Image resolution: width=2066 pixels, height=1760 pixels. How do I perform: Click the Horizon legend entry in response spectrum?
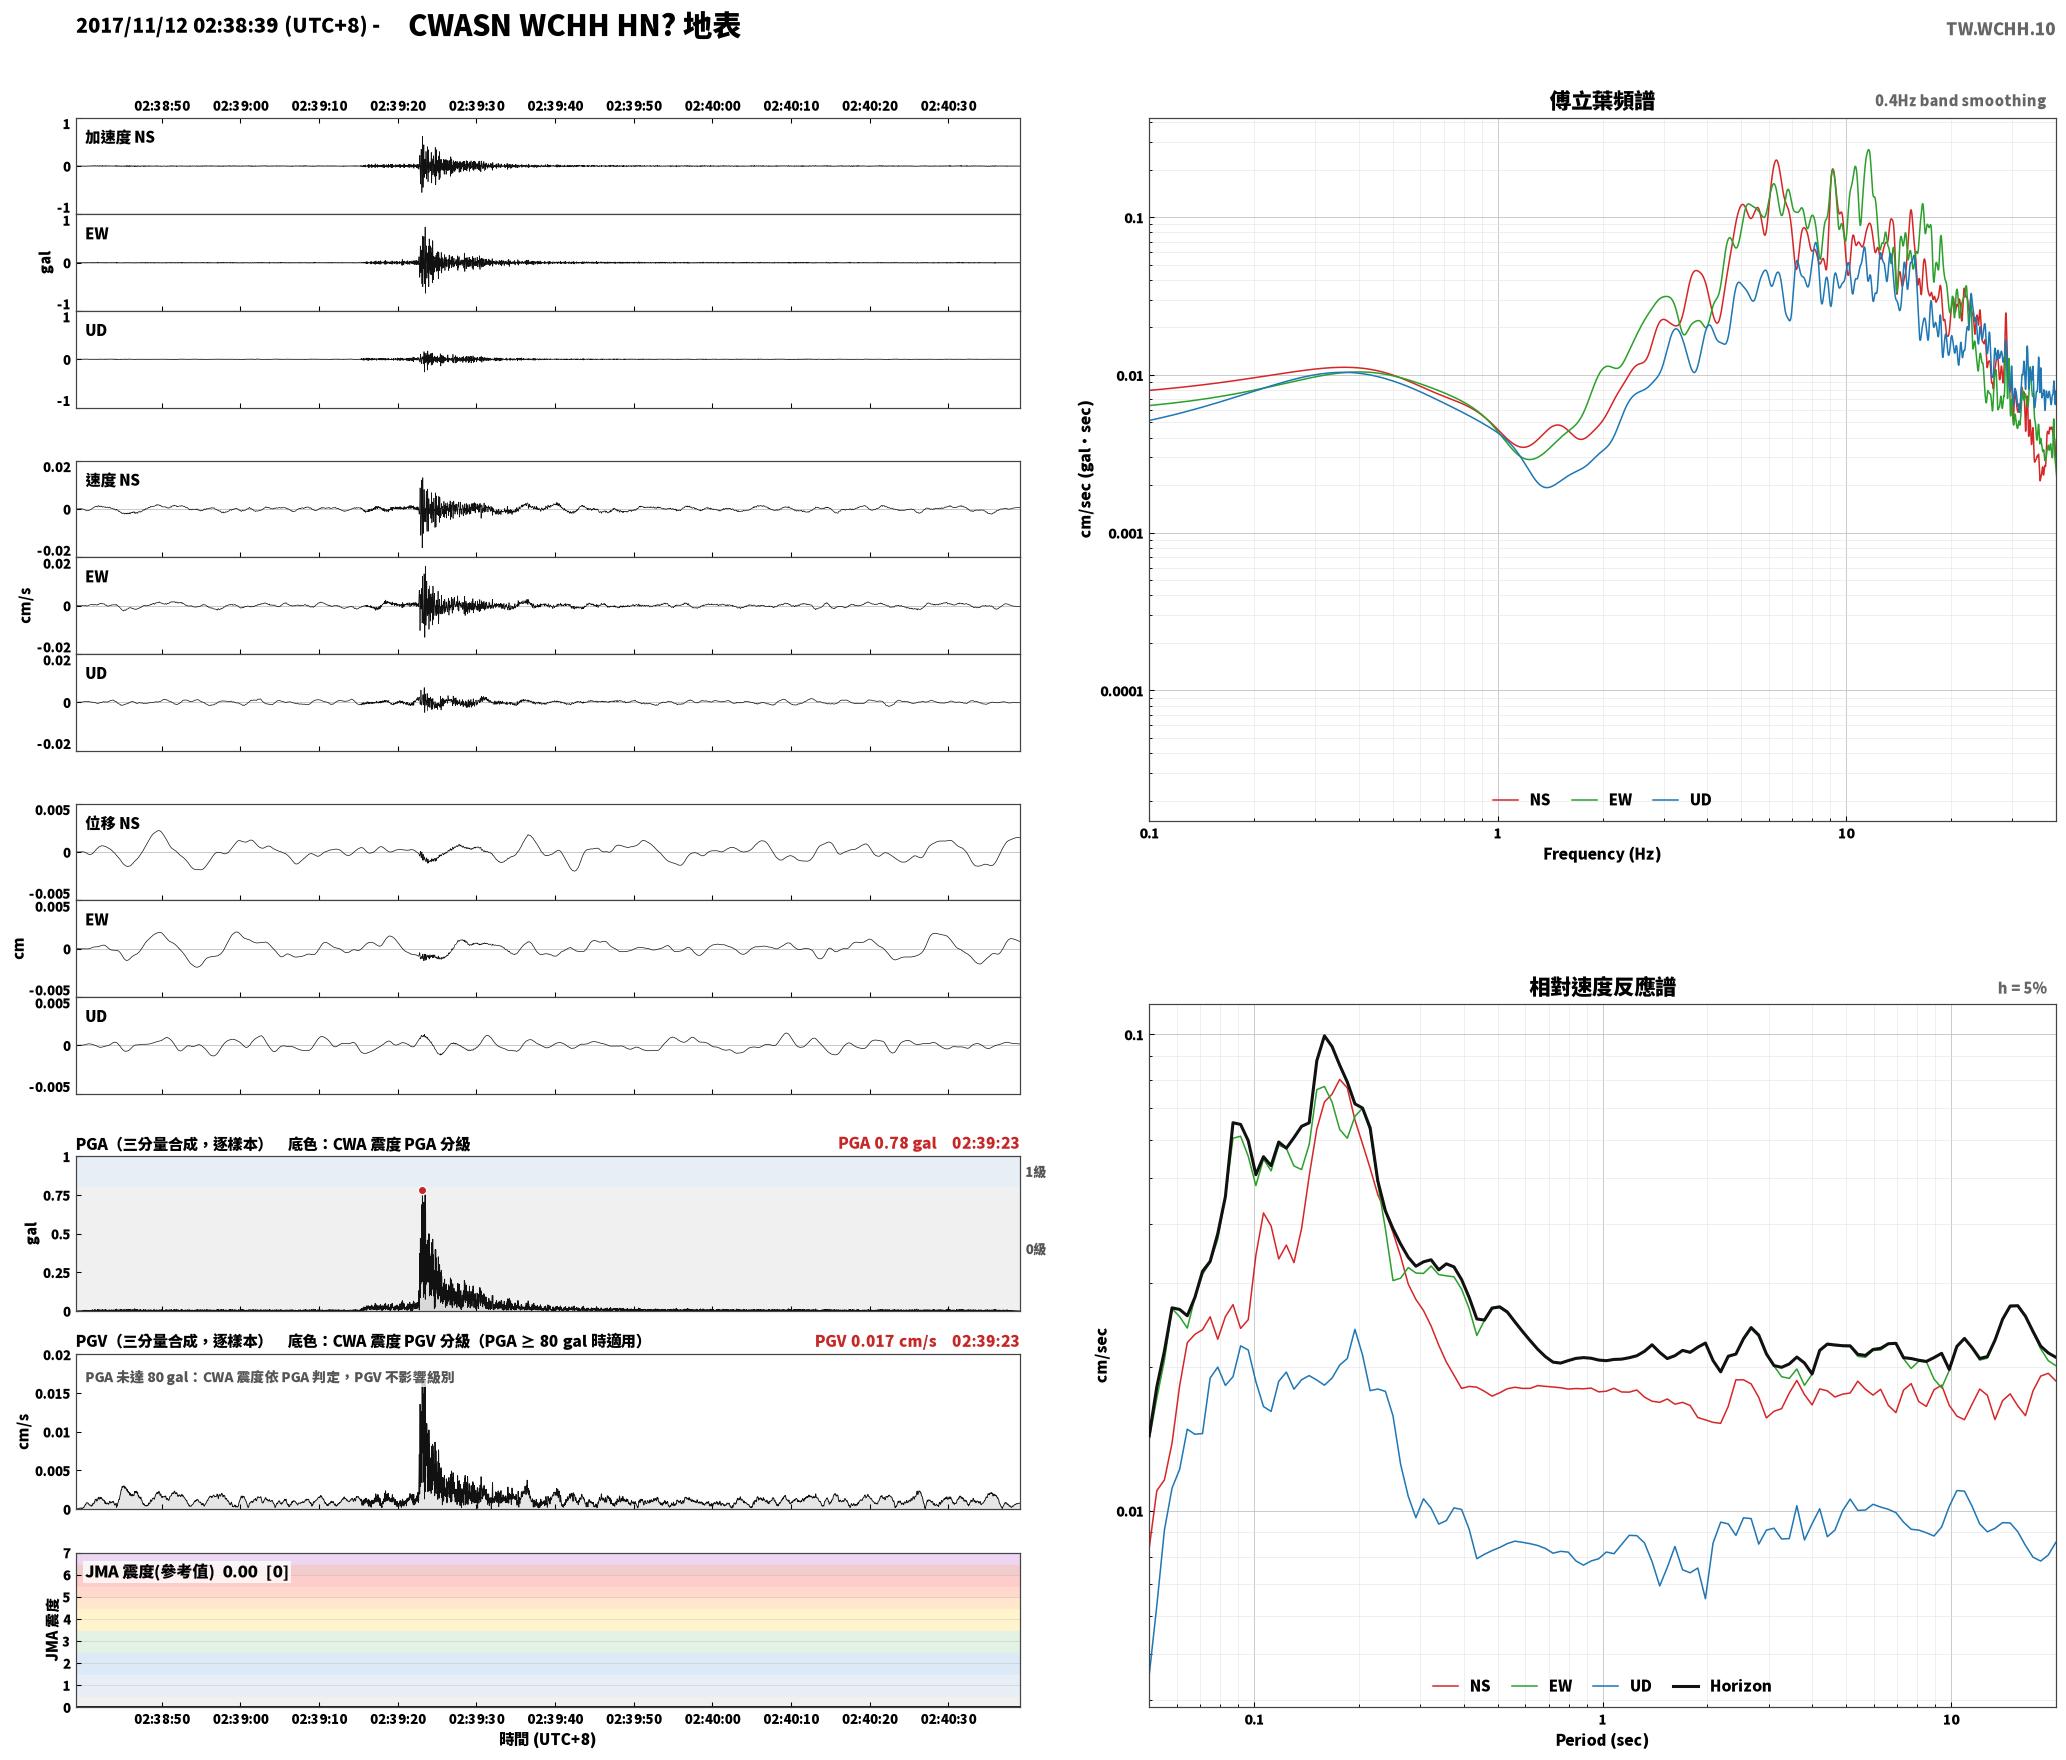point(1722,1685)
